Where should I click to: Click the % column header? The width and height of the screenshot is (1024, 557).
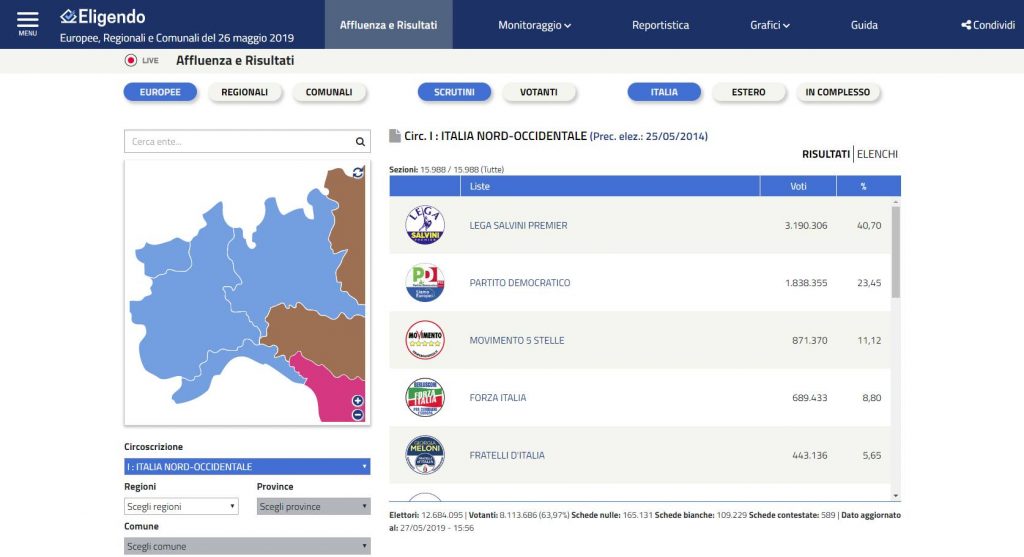tap(863, 186)
